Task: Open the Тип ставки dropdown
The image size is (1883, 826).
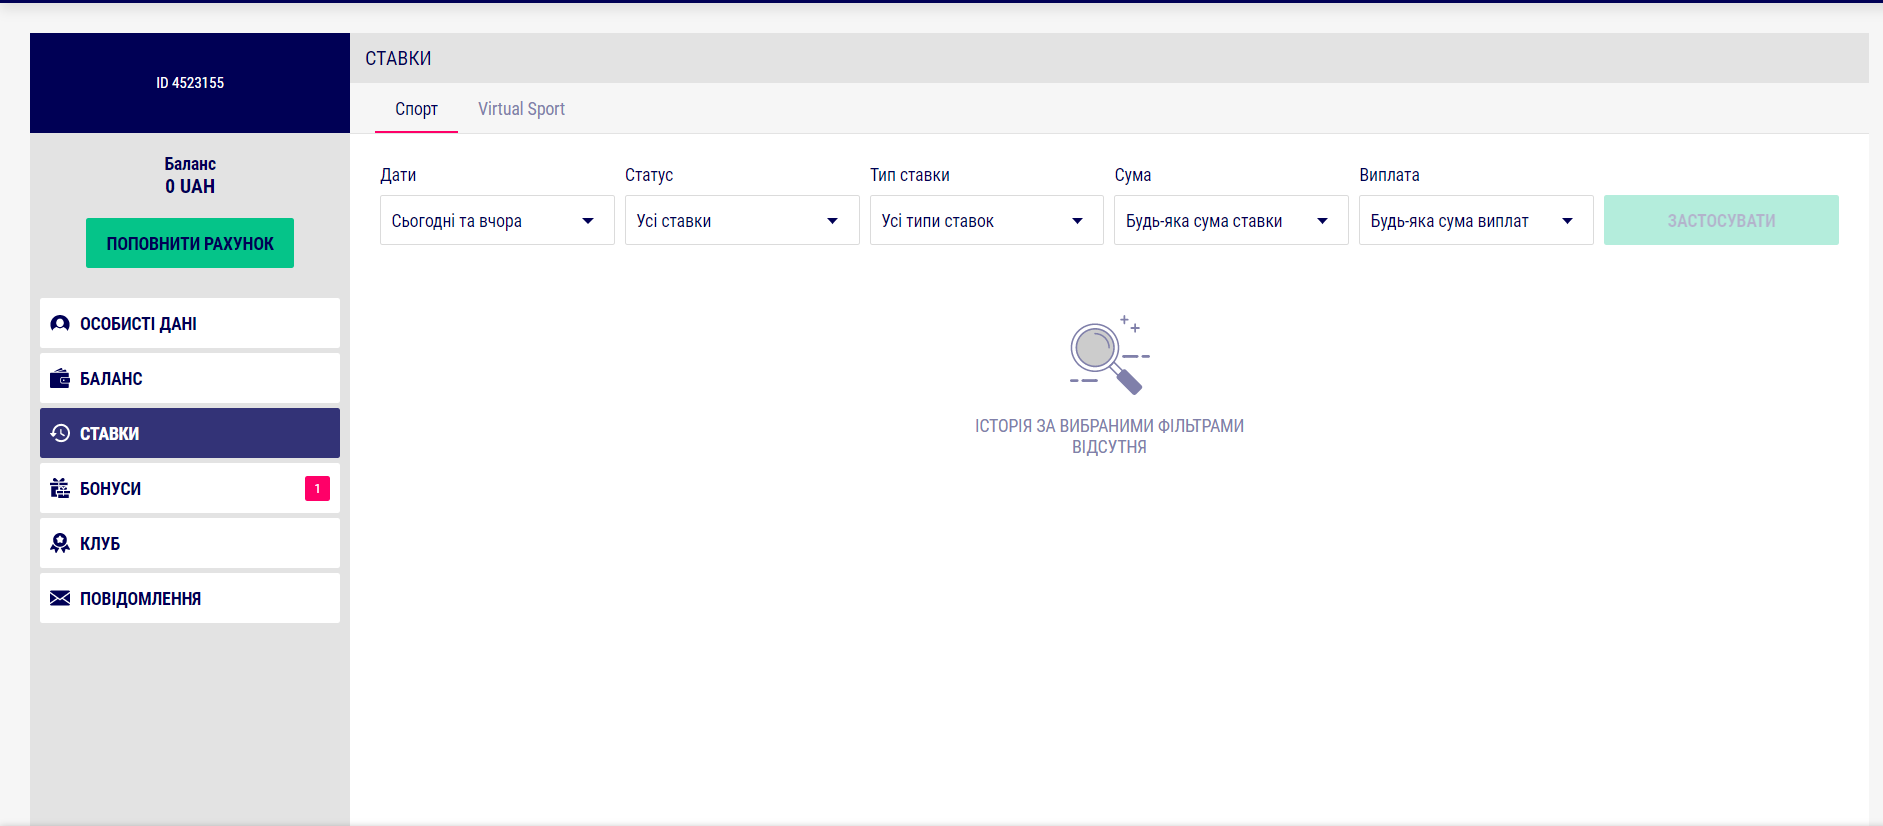Action: (986, 221)
